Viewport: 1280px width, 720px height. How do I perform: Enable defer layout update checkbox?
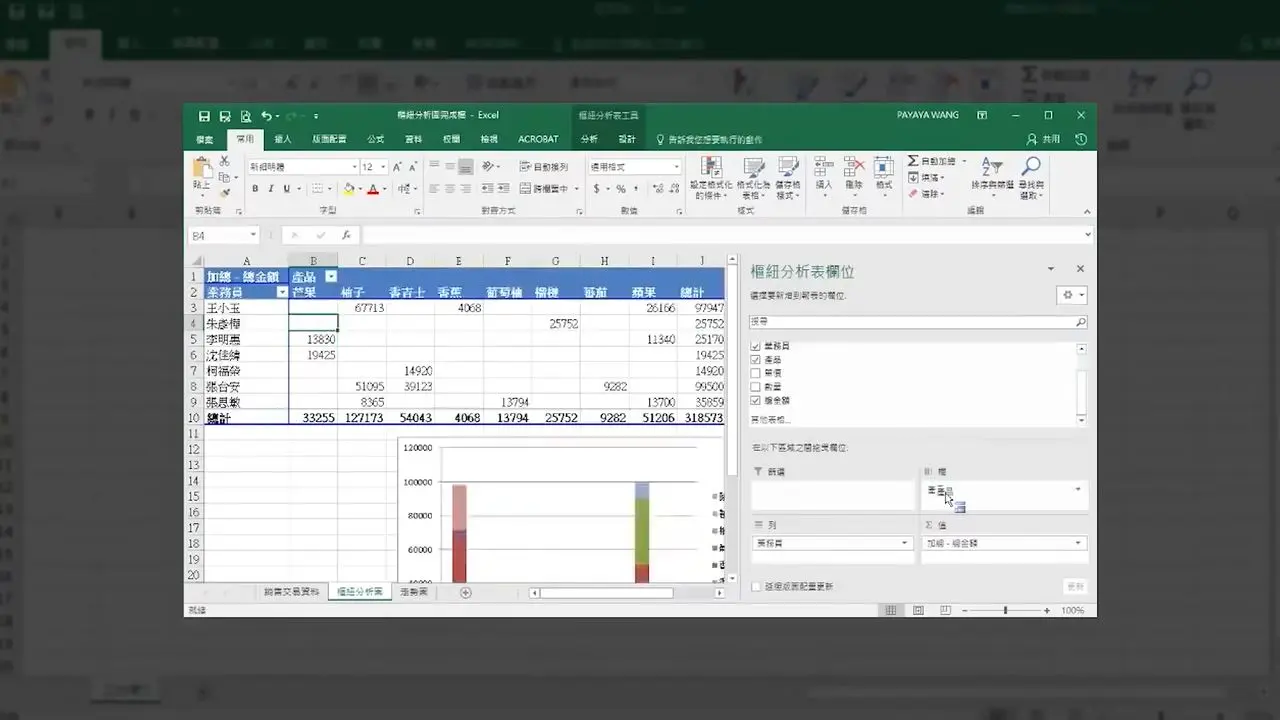pyautogui.click(x=756, y=587)
